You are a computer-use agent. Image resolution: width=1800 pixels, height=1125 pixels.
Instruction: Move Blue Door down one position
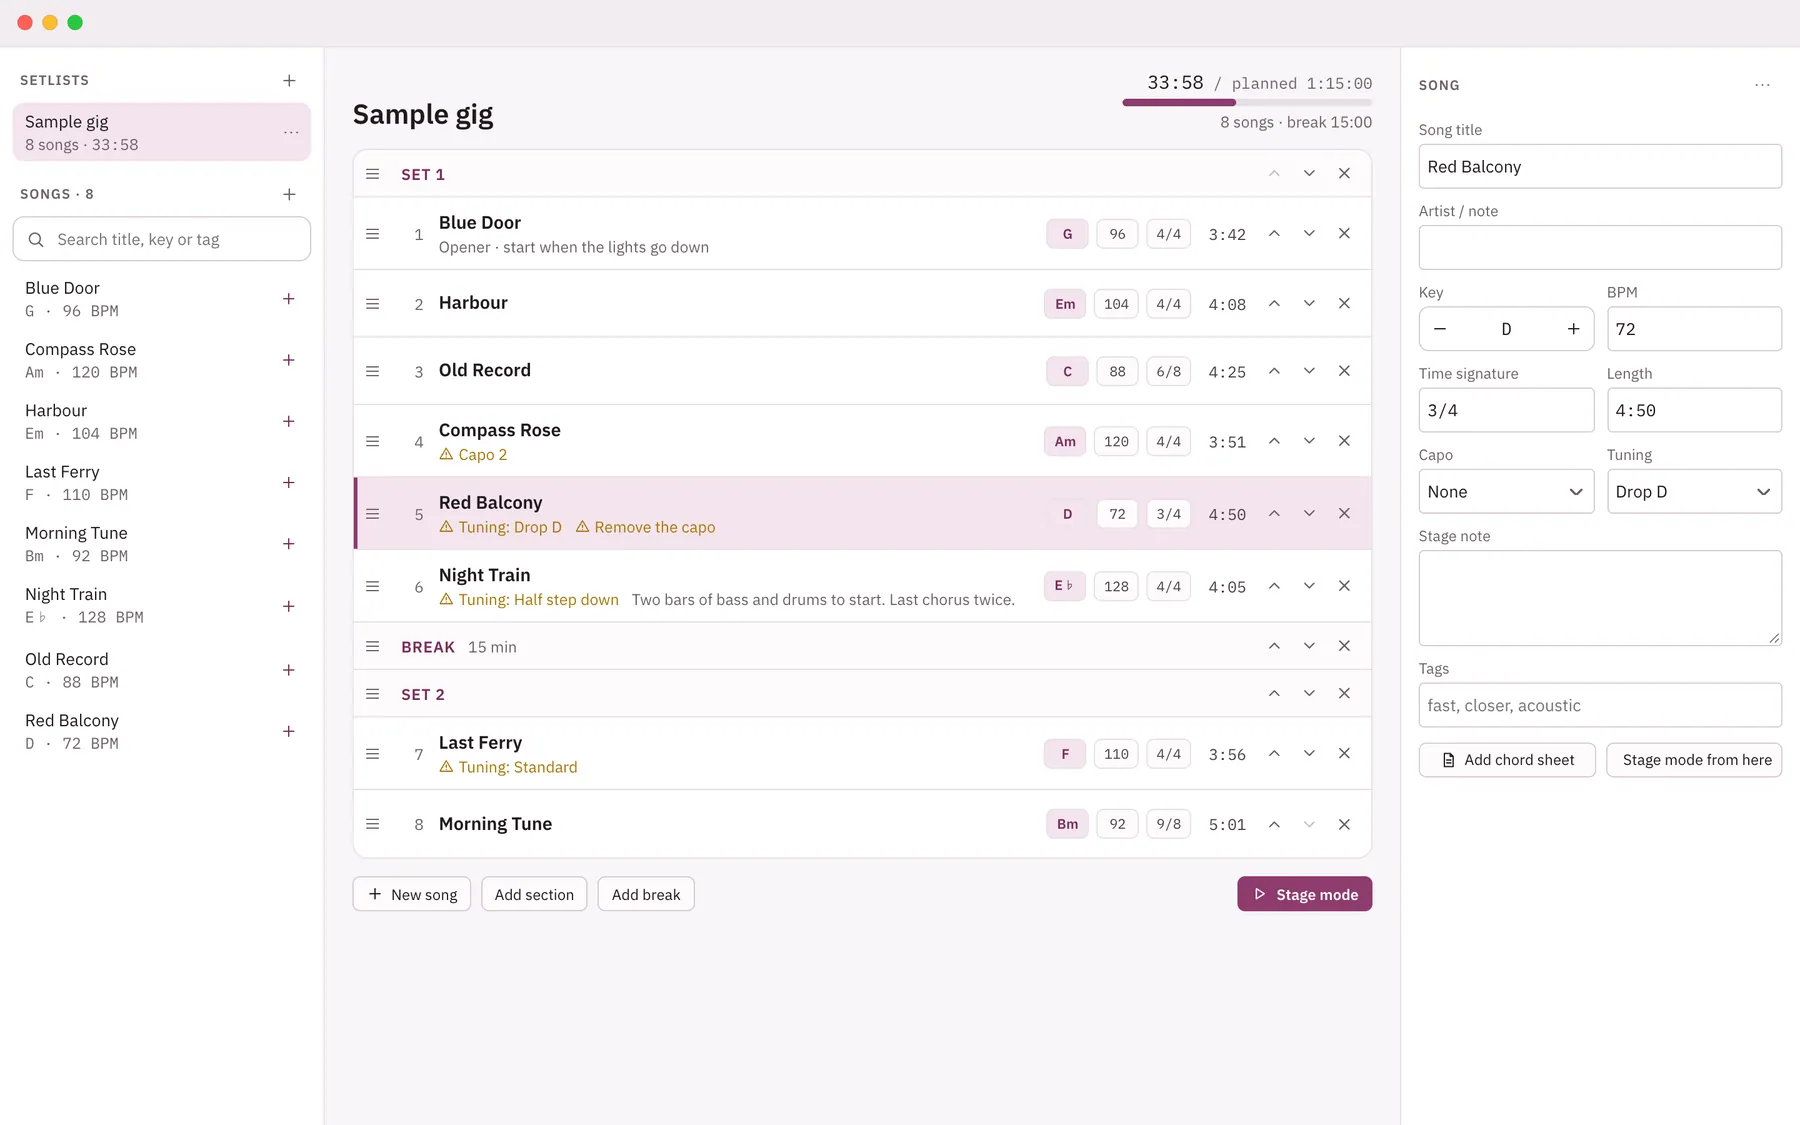(x=1309, y=233)
